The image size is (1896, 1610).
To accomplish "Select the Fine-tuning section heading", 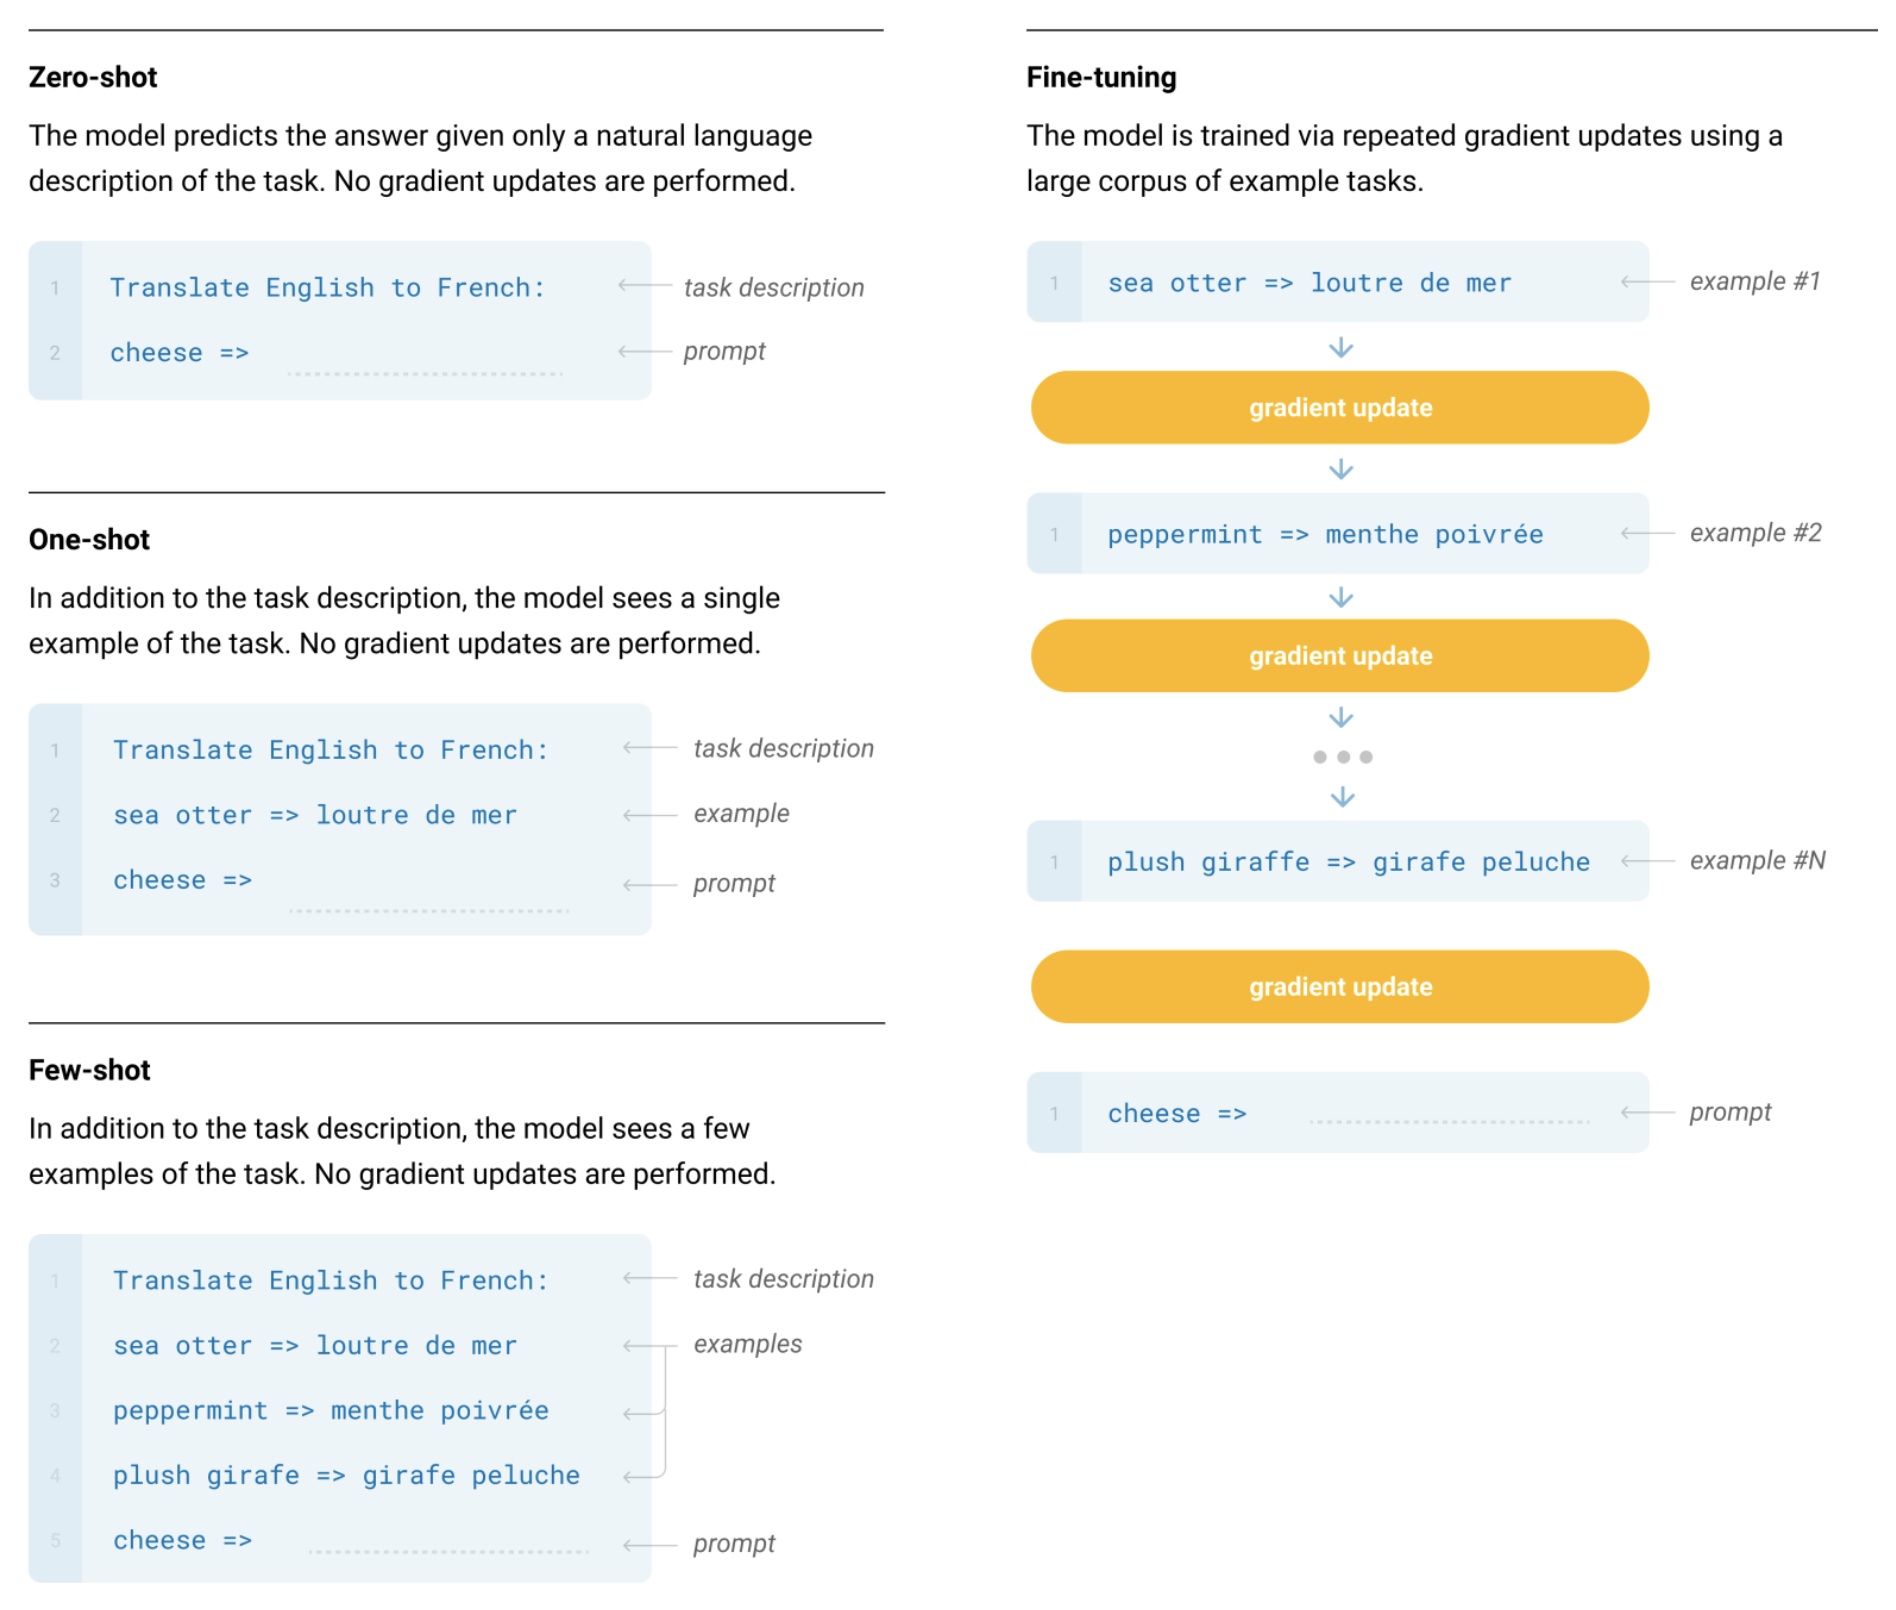I will click(1100, 77).
